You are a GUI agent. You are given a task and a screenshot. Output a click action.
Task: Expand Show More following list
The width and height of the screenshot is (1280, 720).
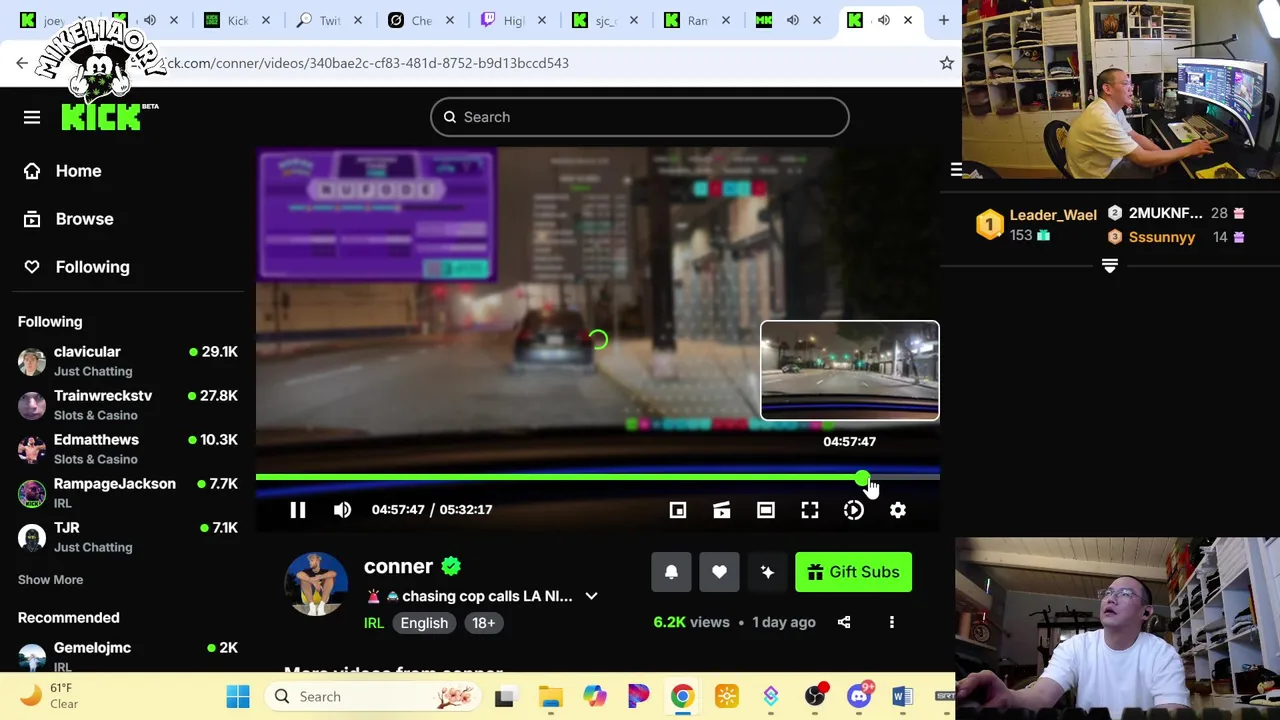pyautogui.click(x=50, y=580)
